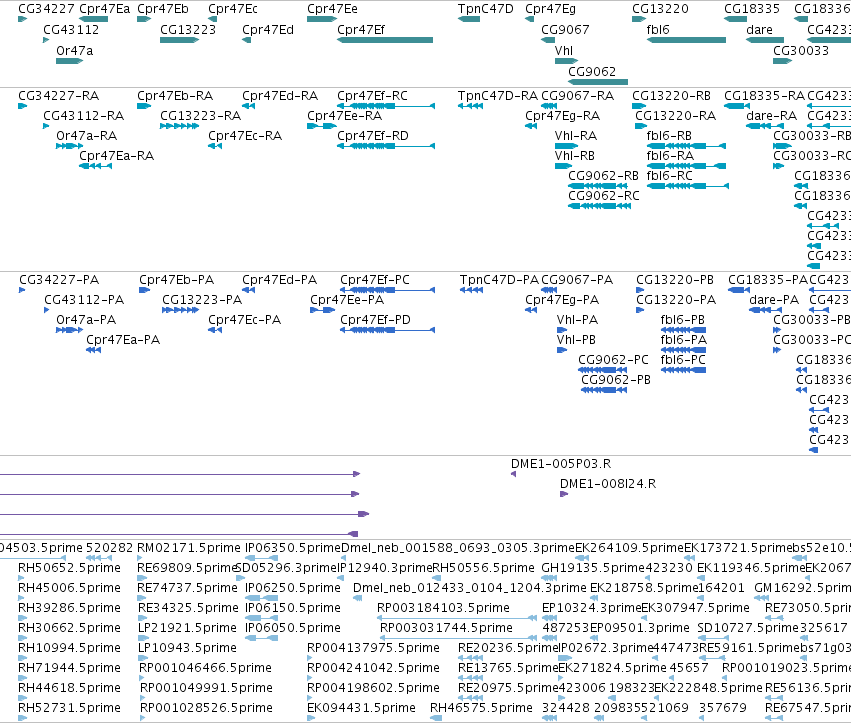Click the dare gene label
Viewport: 851px width, 723px height.
click(x=759, y=30)
